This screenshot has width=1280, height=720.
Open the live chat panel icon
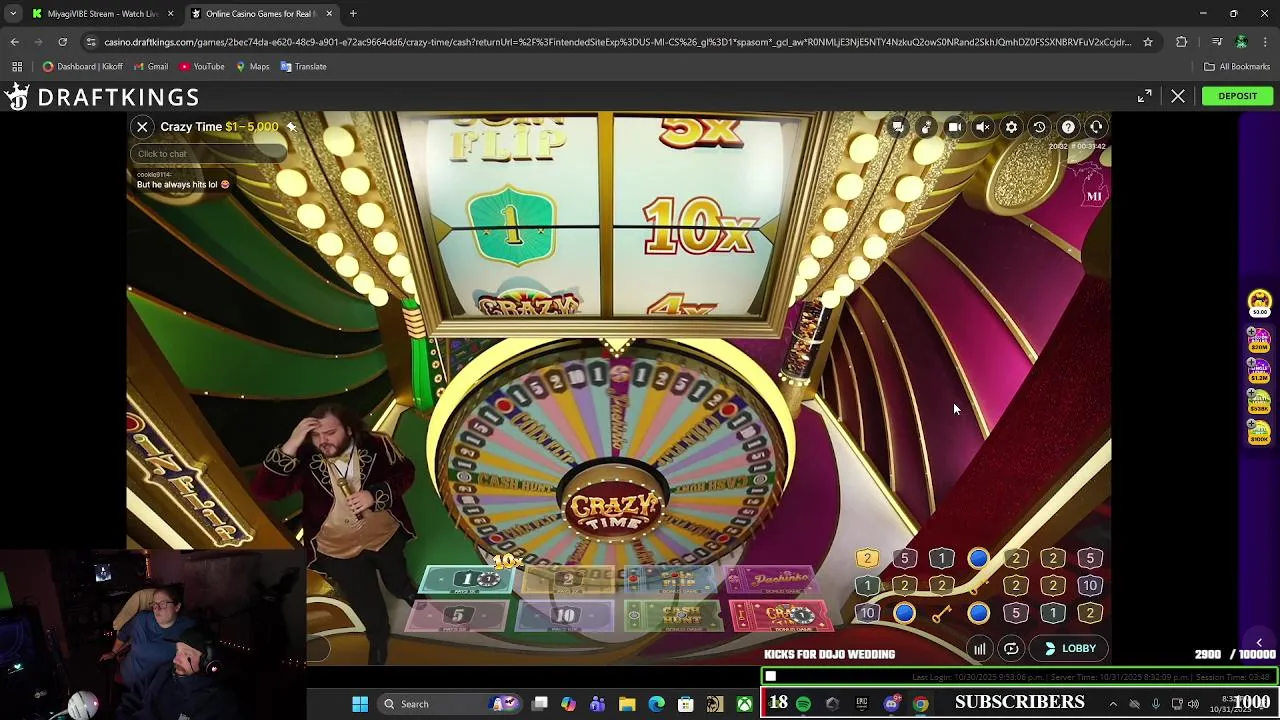[x=898, y=127]
